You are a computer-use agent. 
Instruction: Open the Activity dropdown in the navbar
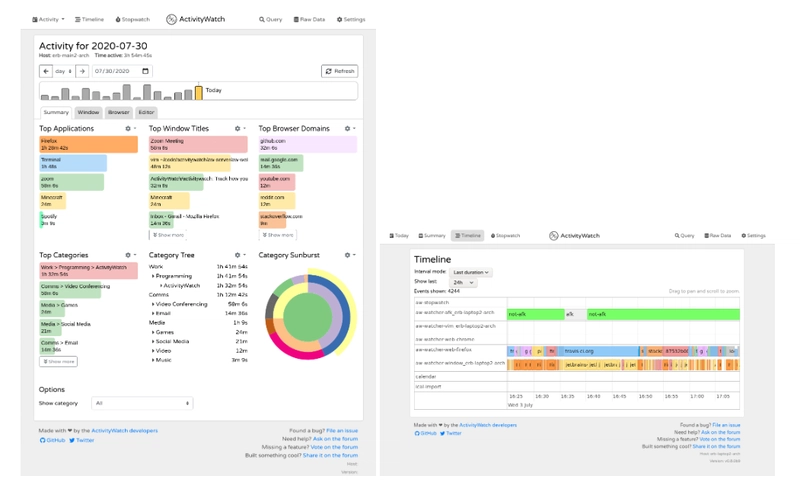48,19
